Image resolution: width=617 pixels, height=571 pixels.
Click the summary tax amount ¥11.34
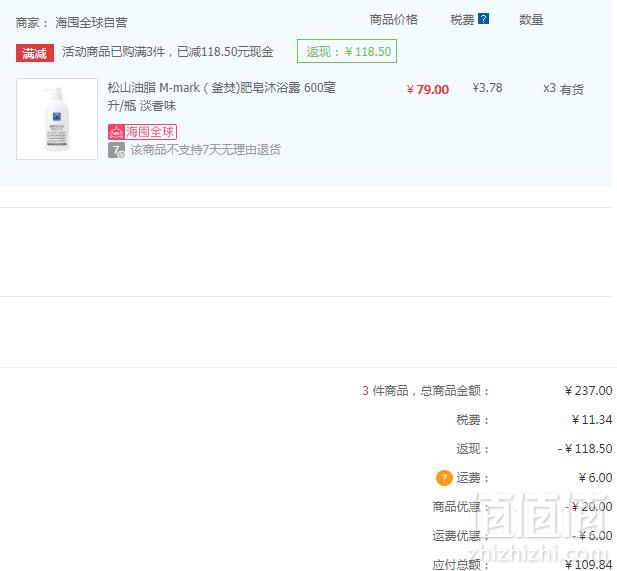[x=592, y=419]
